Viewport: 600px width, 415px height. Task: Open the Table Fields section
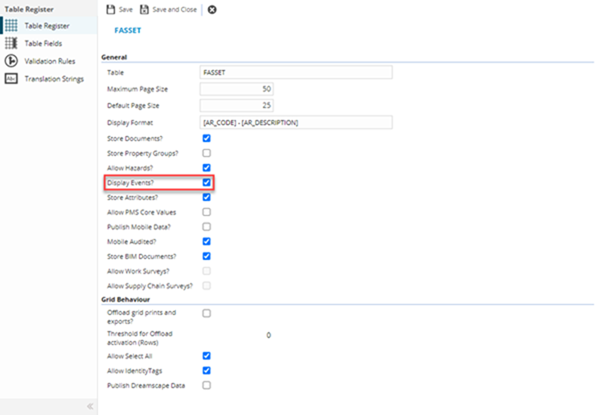click(x=43, y=43)
